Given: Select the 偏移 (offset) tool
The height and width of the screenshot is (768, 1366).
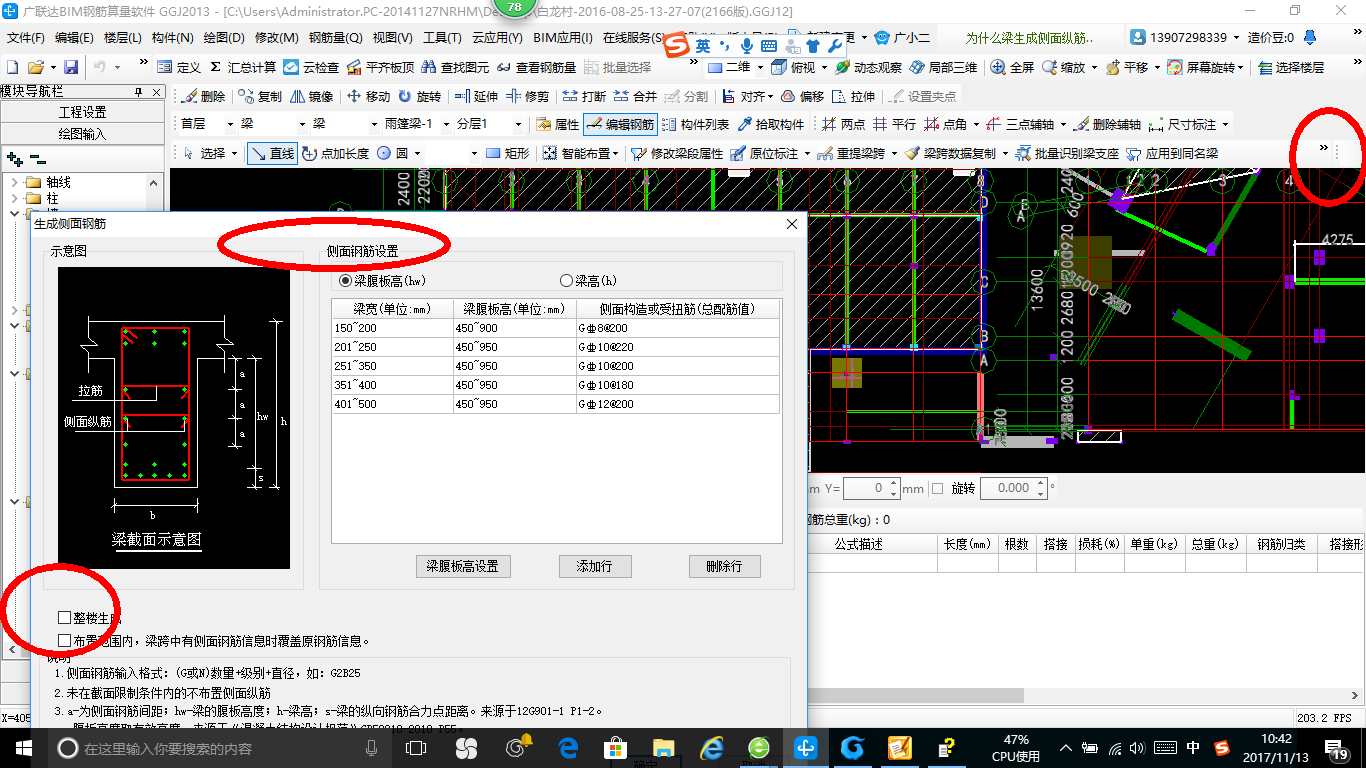Looking at the screenshot, I should [x=802, y=97].
